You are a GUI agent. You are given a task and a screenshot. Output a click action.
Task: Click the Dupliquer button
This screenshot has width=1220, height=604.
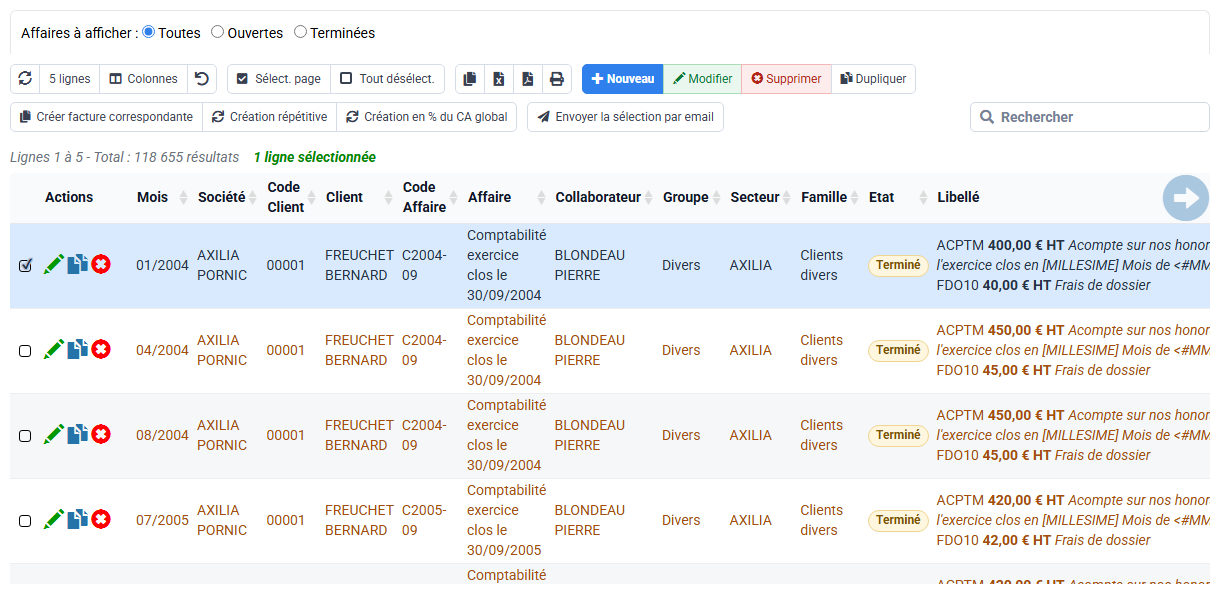(x=873, y=79)
